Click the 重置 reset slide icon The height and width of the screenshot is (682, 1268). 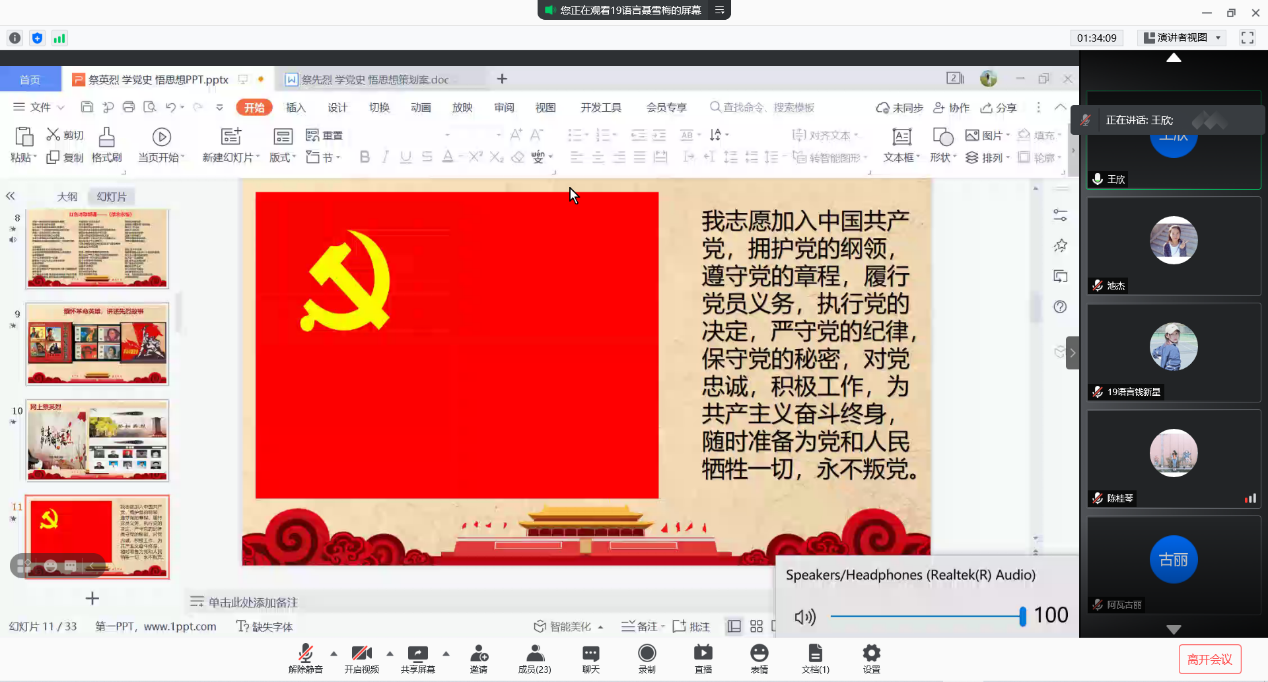312,135
